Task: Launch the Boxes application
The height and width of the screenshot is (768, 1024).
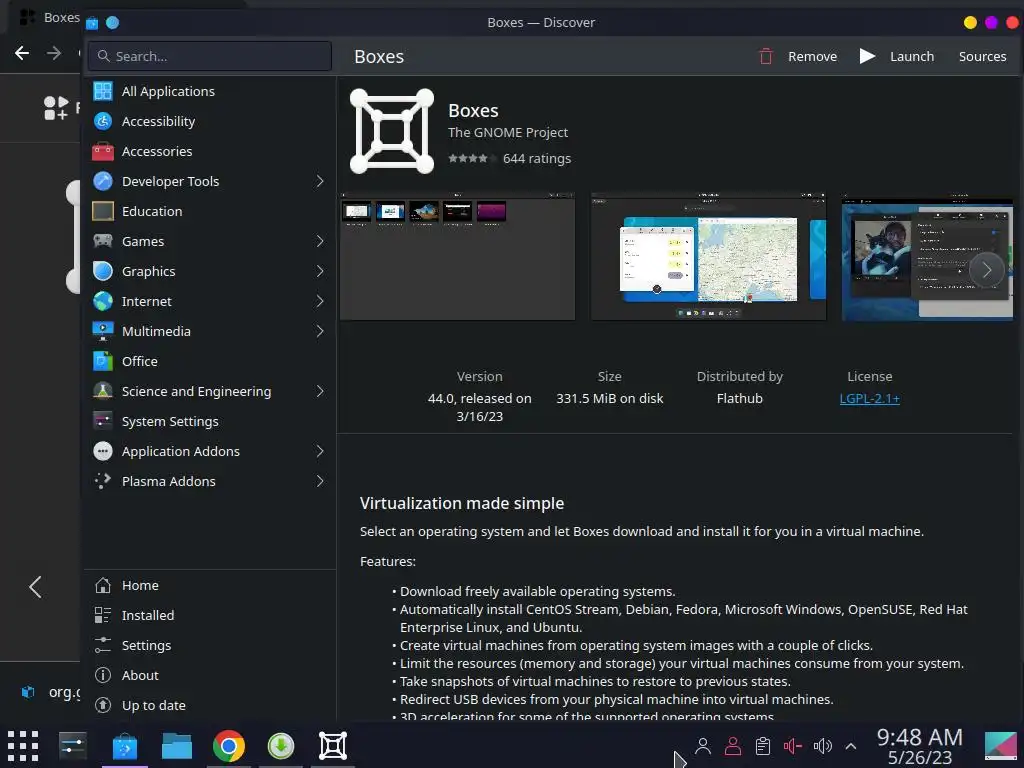Action: coord(897,57)
